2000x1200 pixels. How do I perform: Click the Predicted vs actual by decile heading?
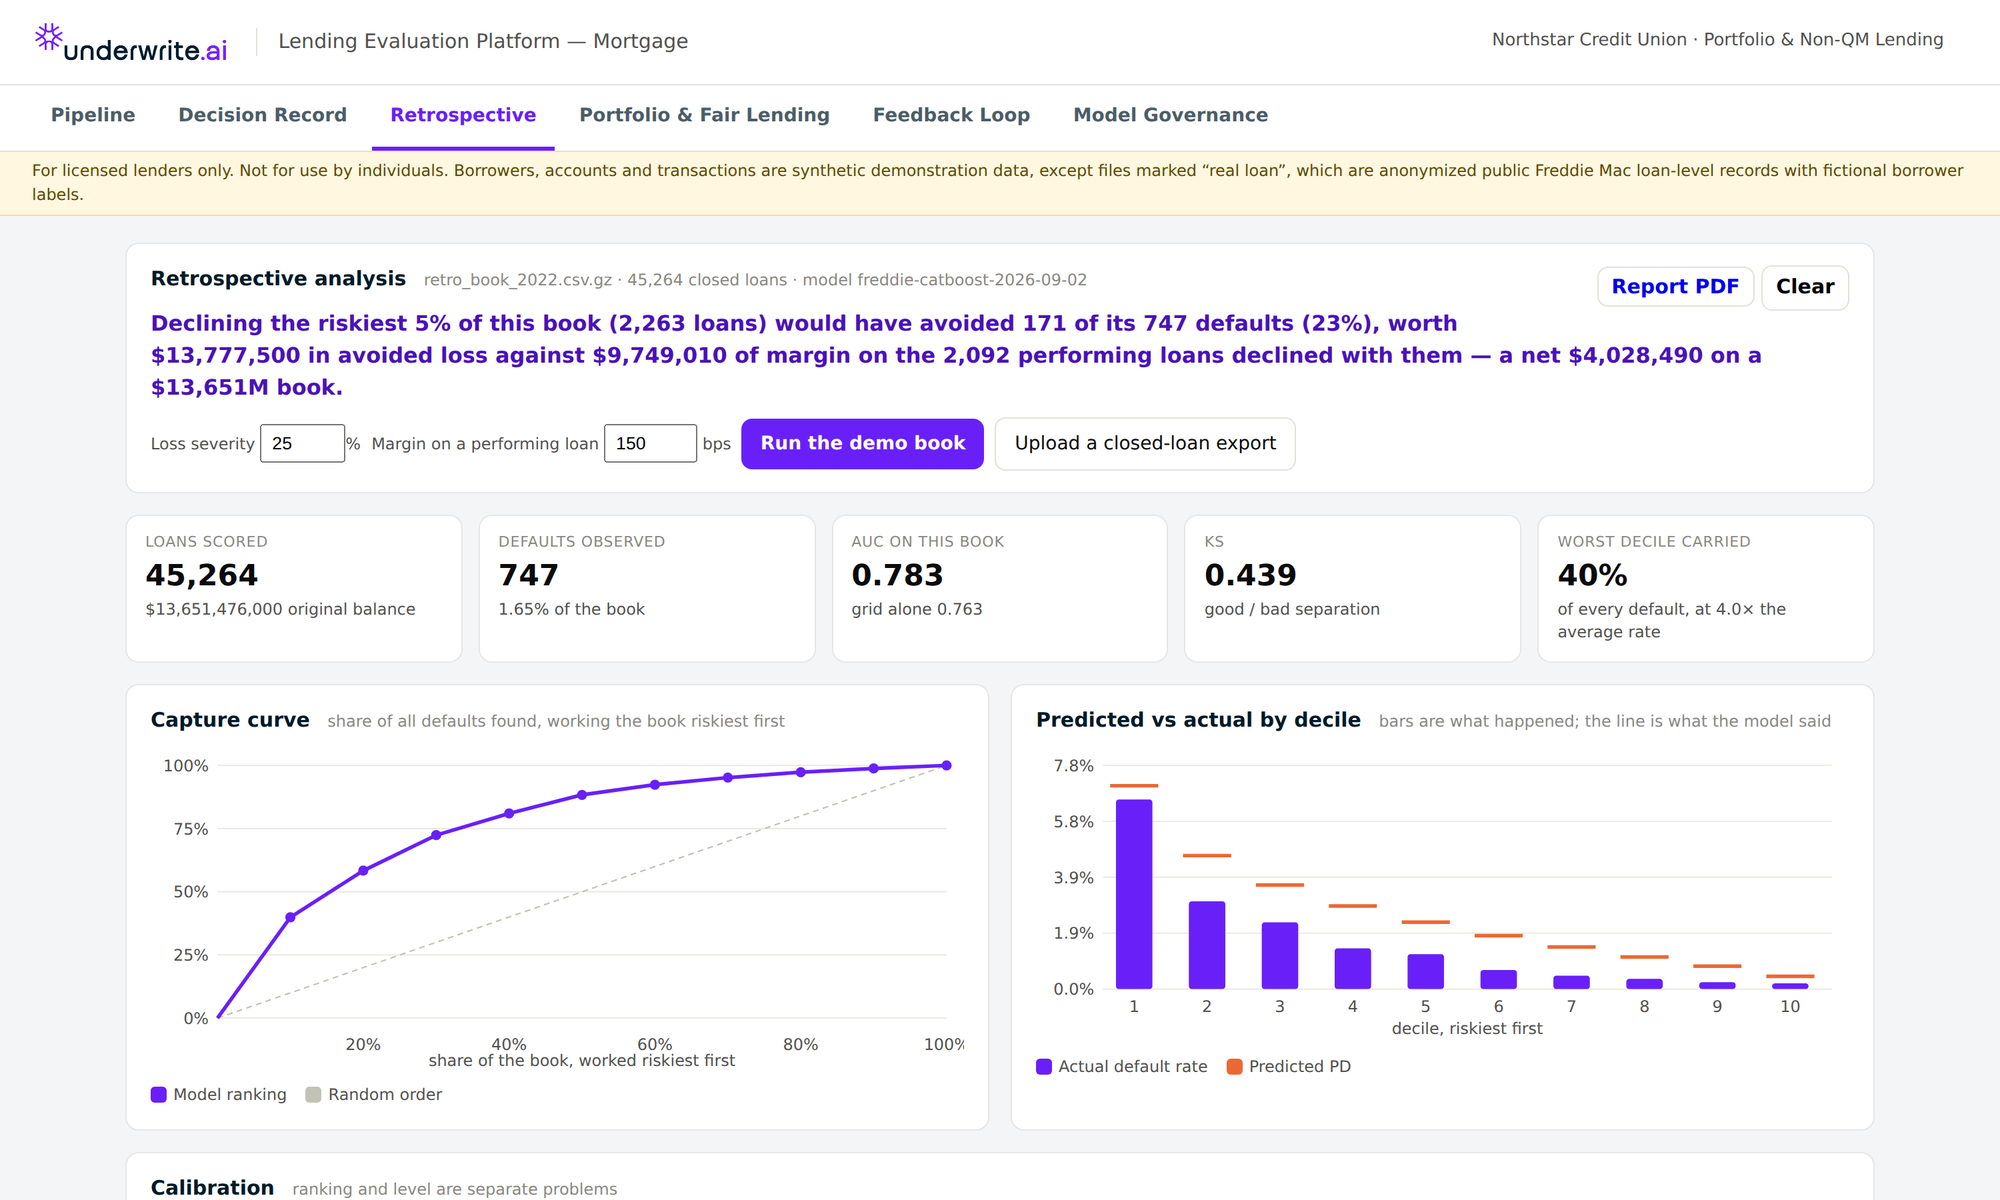click(x=1198, y=720)
